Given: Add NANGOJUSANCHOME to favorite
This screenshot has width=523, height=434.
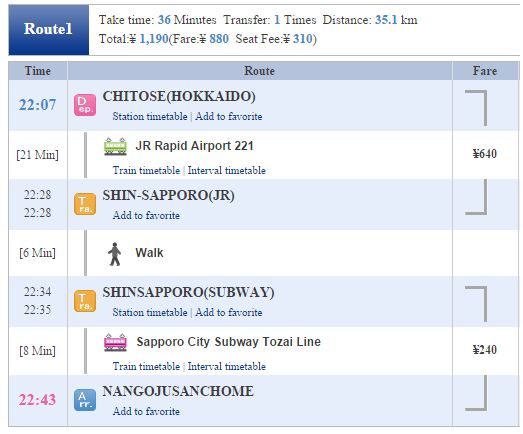Looking at the screenshot, I should [x=146, y=411].
